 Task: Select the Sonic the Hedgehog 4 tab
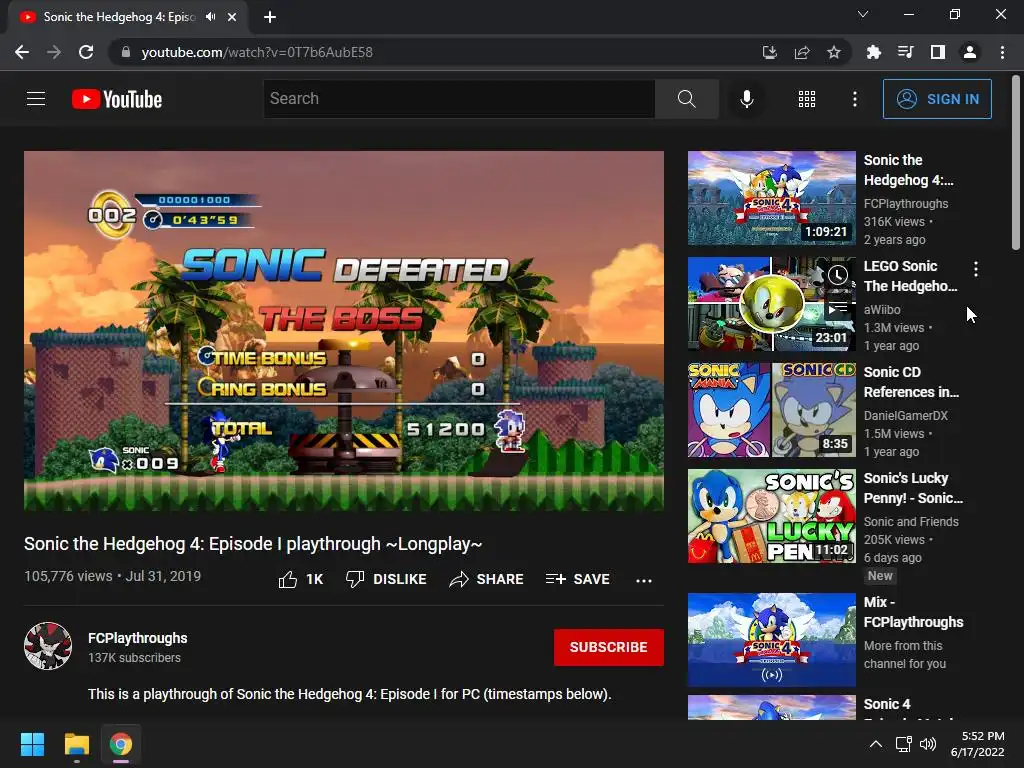point(119,17)
